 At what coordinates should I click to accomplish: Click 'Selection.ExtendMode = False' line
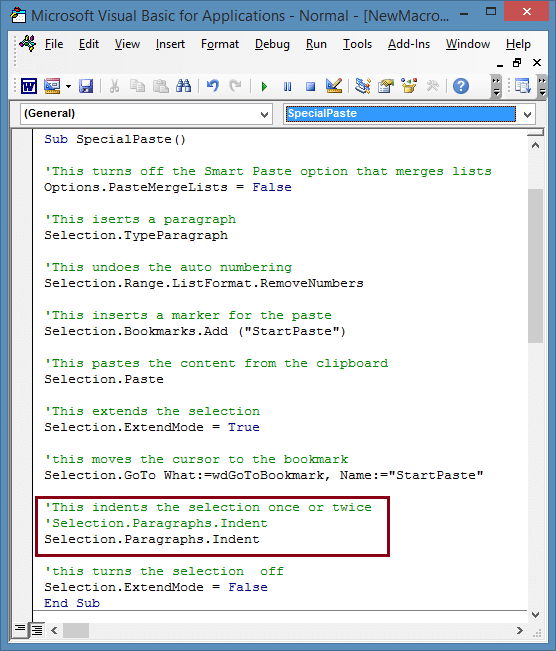point(156,587)
